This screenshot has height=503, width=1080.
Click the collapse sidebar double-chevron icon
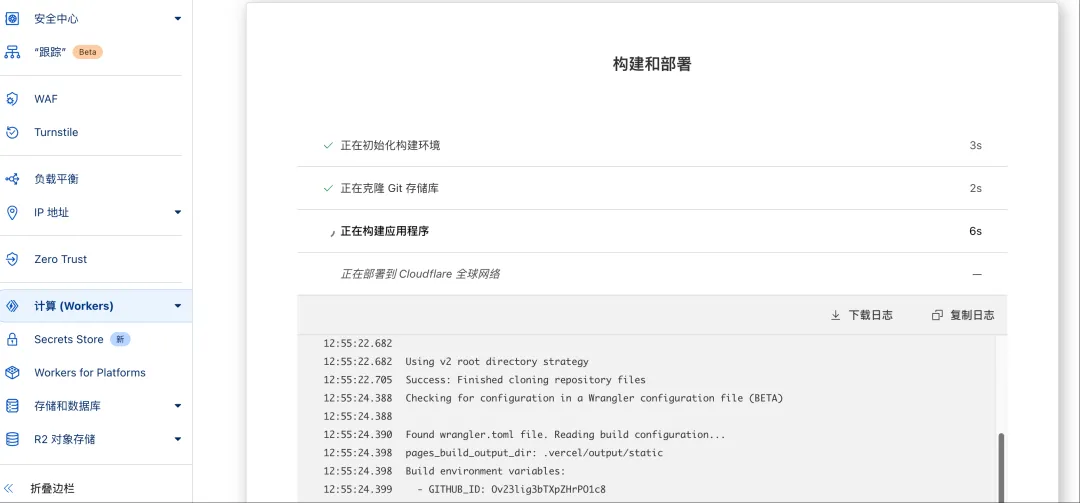click(x=9, y=489)
